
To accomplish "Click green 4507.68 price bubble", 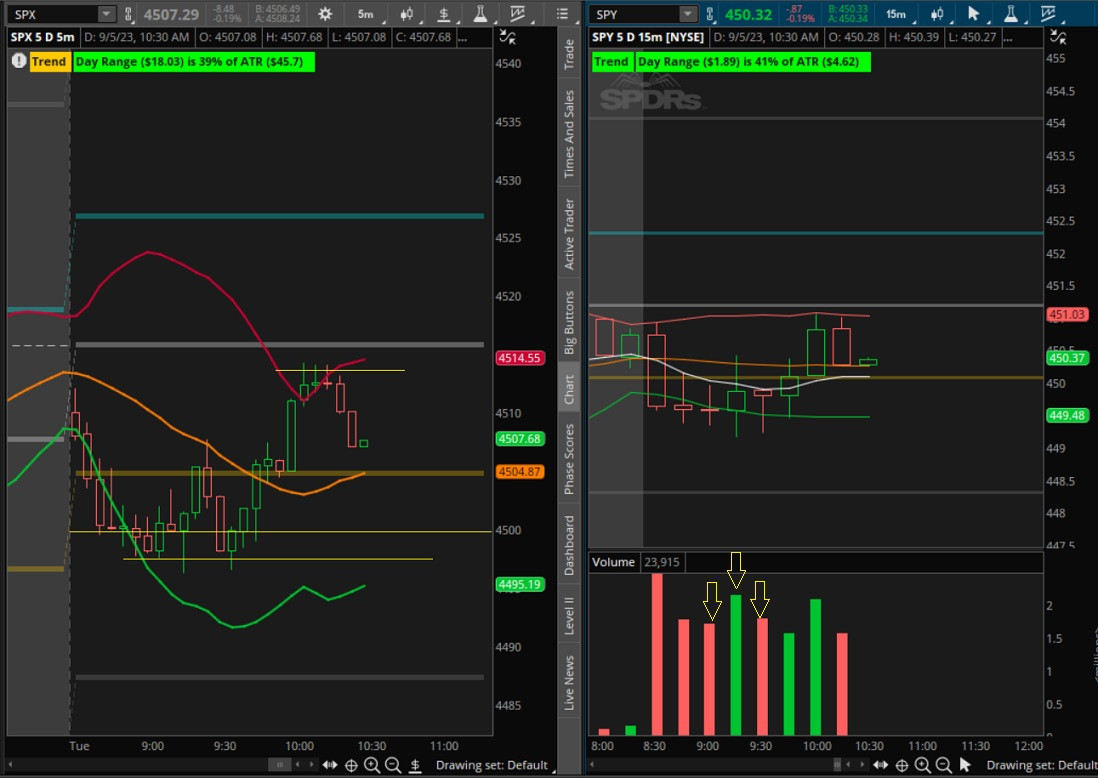I will coord(520,439).
